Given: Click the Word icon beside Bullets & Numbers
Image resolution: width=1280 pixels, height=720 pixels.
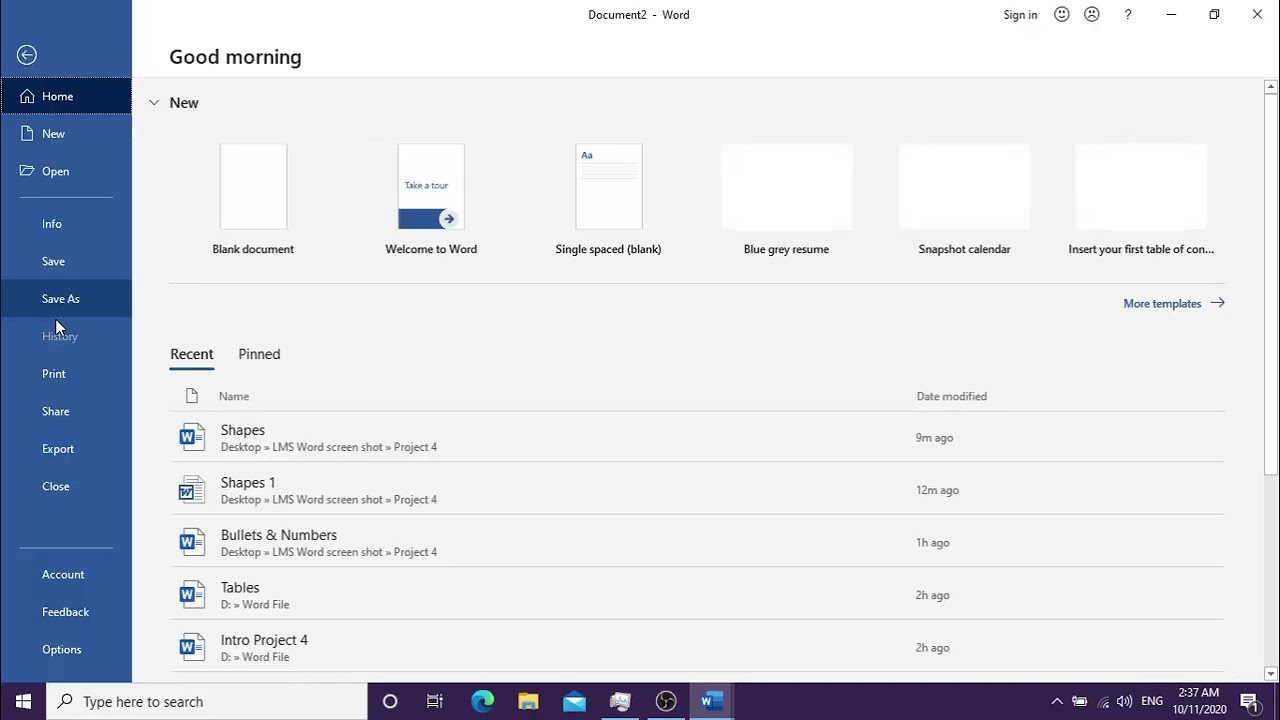Looking at the screenshot, I should (192, 543).
